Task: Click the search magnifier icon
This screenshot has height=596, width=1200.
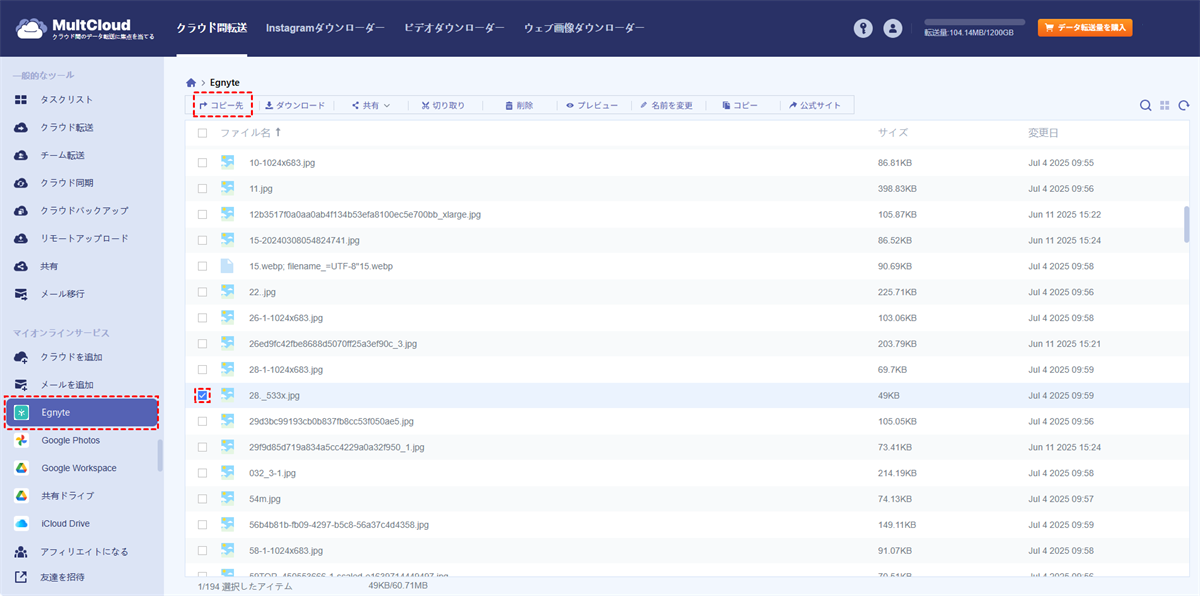Action: point(1146,105)
